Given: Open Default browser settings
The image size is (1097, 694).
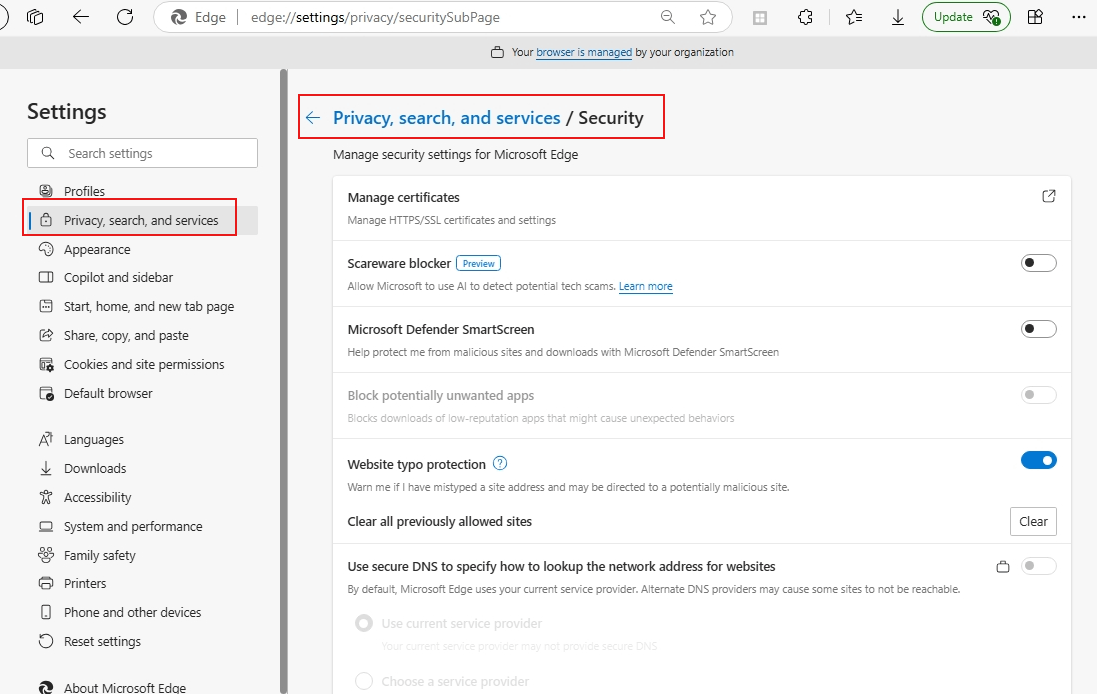Looking at the screenshot, I should (x=143, y=393).
